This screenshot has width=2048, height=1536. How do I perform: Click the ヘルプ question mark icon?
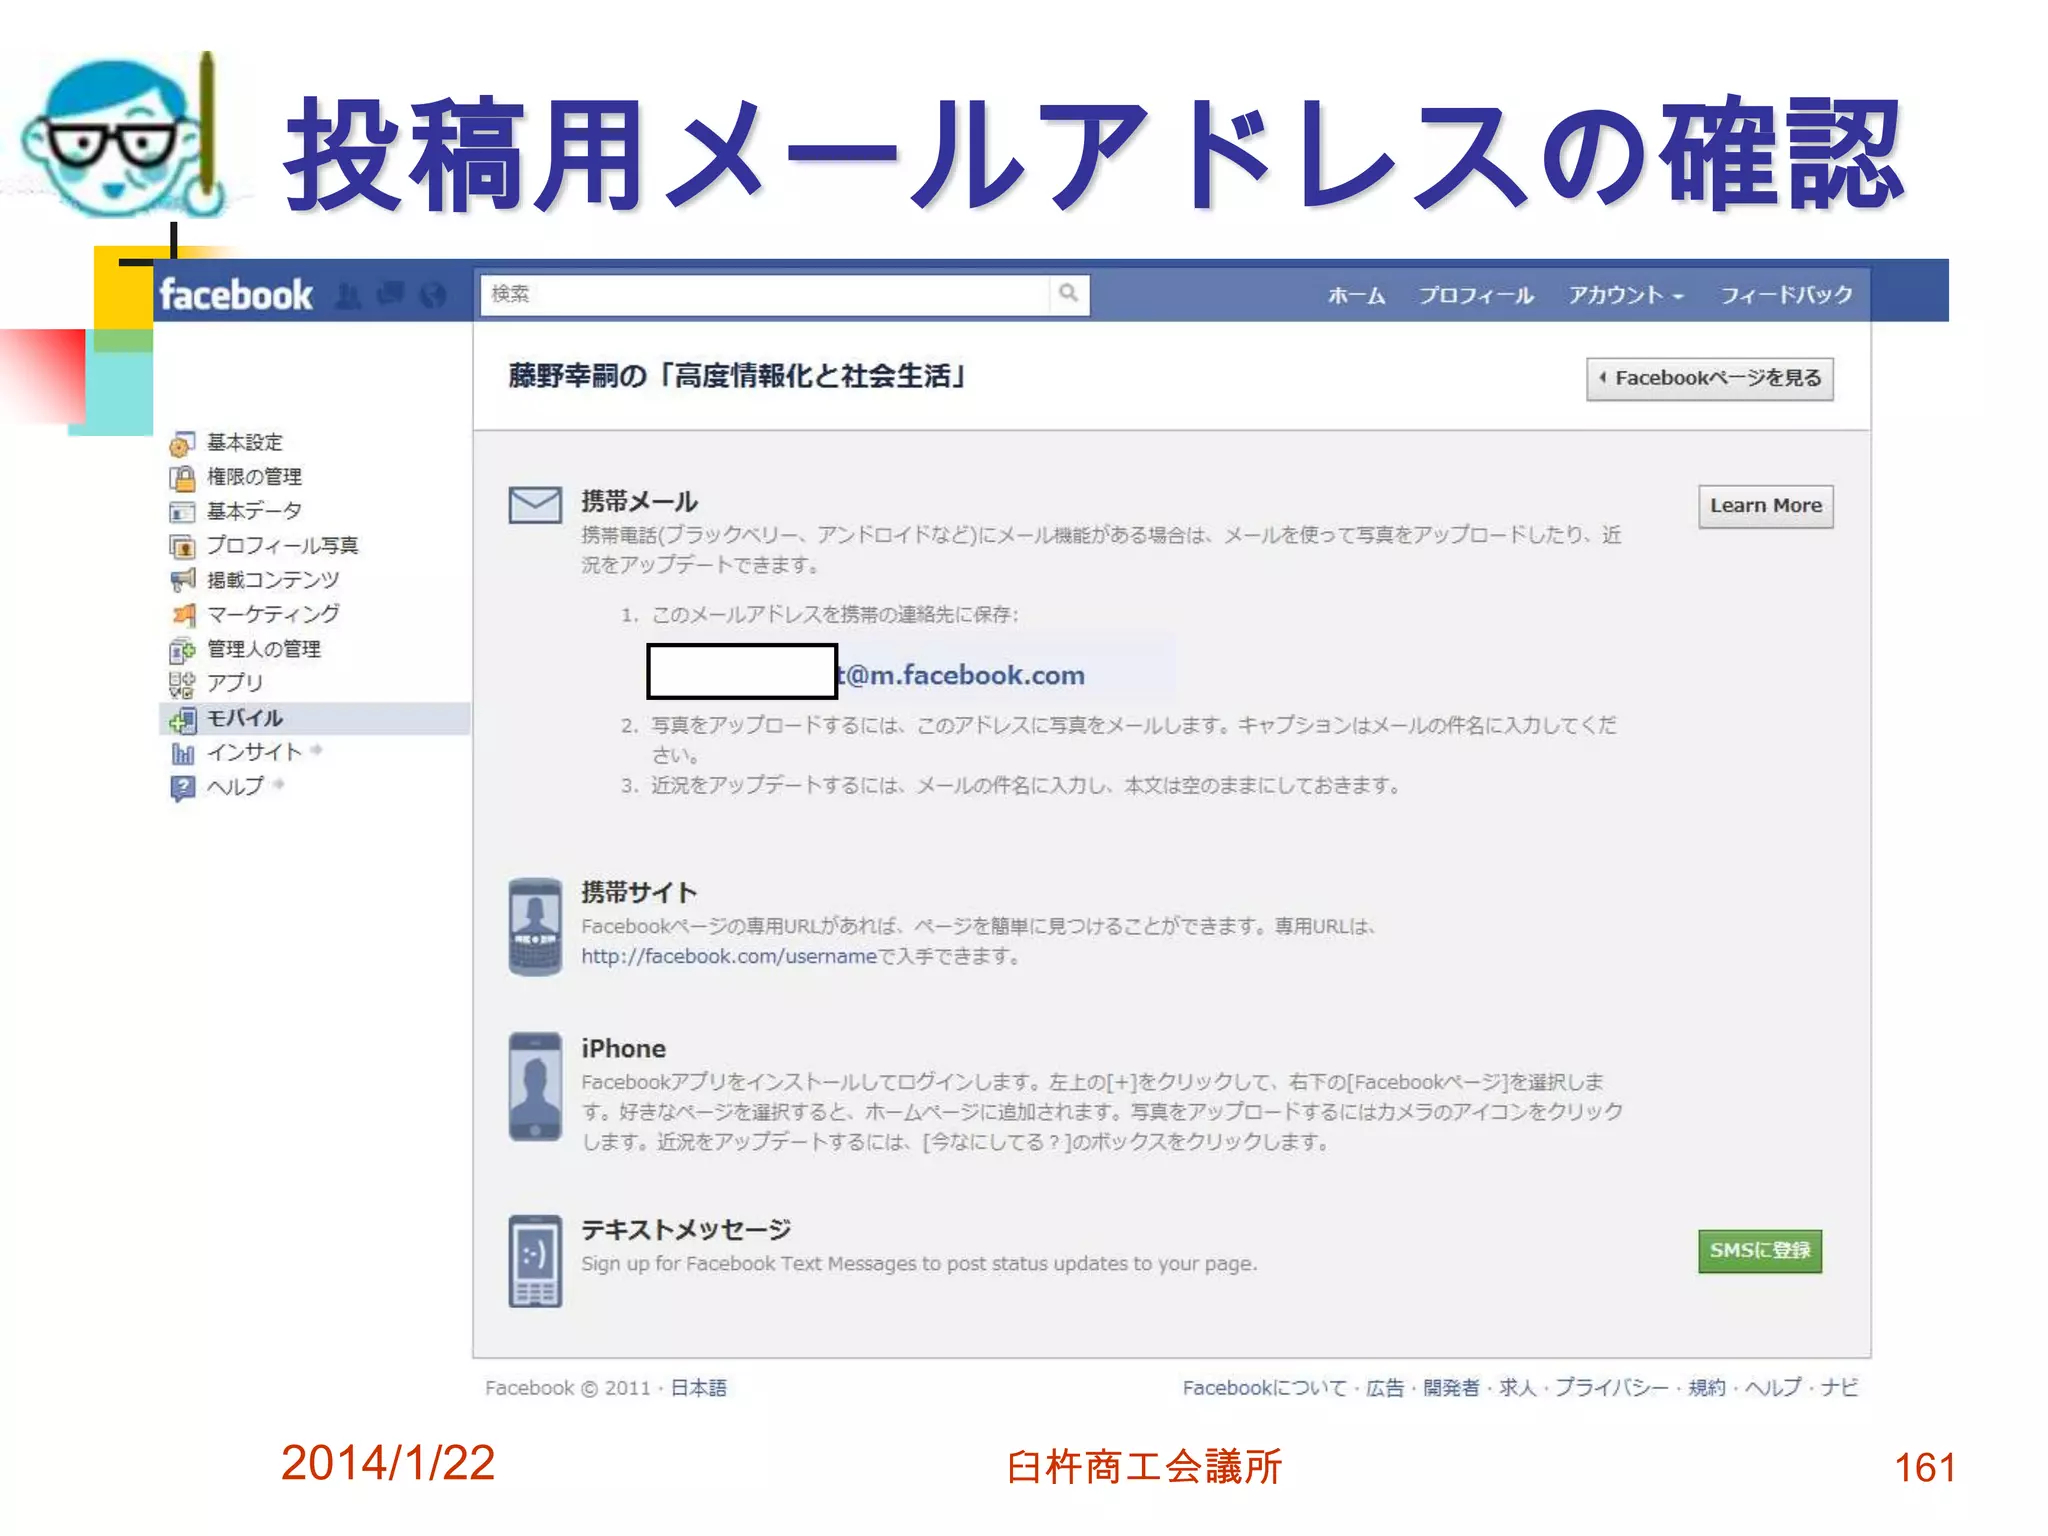[x=182, y=789]
